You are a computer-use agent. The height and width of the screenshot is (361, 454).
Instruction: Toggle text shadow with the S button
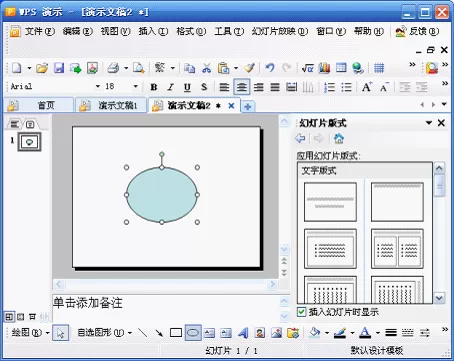204,87
